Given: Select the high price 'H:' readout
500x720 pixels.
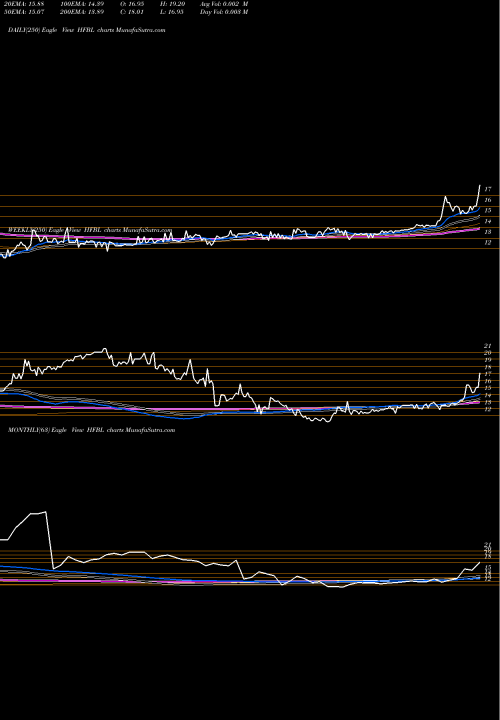Looking at the screenshot, I should pyautogui.click(x=173, y=4).
